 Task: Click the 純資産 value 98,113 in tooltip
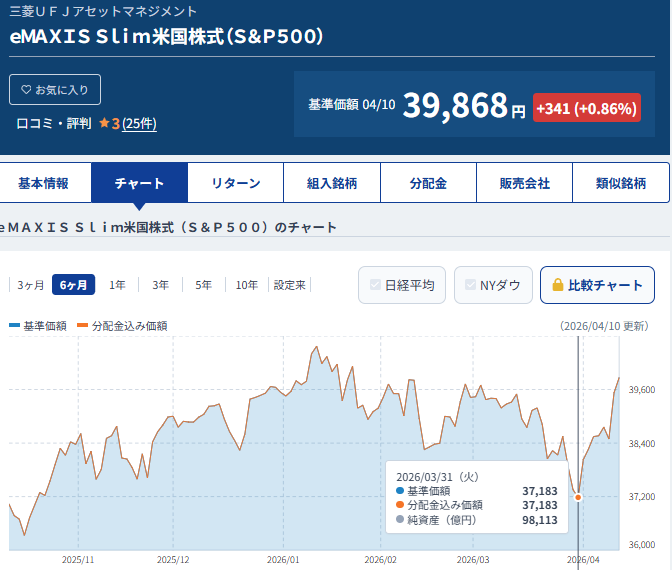[x=540, y=520]
